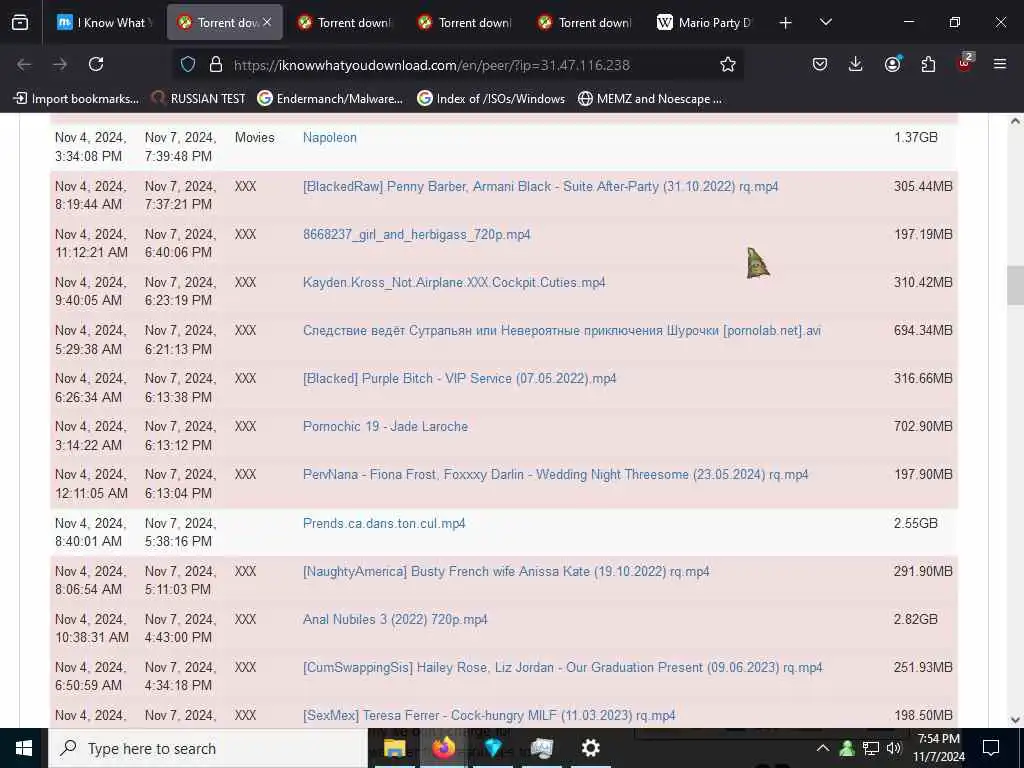Open the Firefox account icon
The image size is (1024, 768).
click(x=892, y=64)
